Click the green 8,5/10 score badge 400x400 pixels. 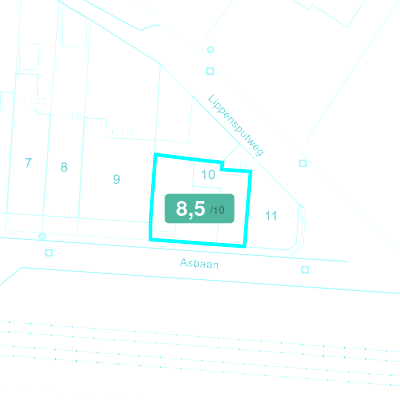point(200,209)
